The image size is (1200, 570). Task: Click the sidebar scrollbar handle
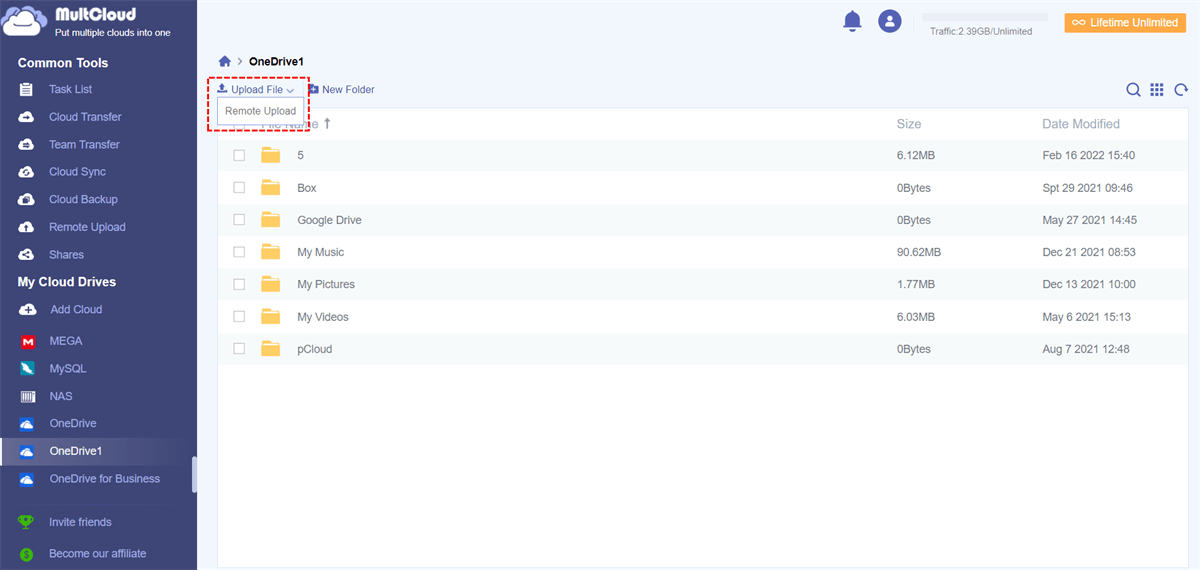point(194,475)
